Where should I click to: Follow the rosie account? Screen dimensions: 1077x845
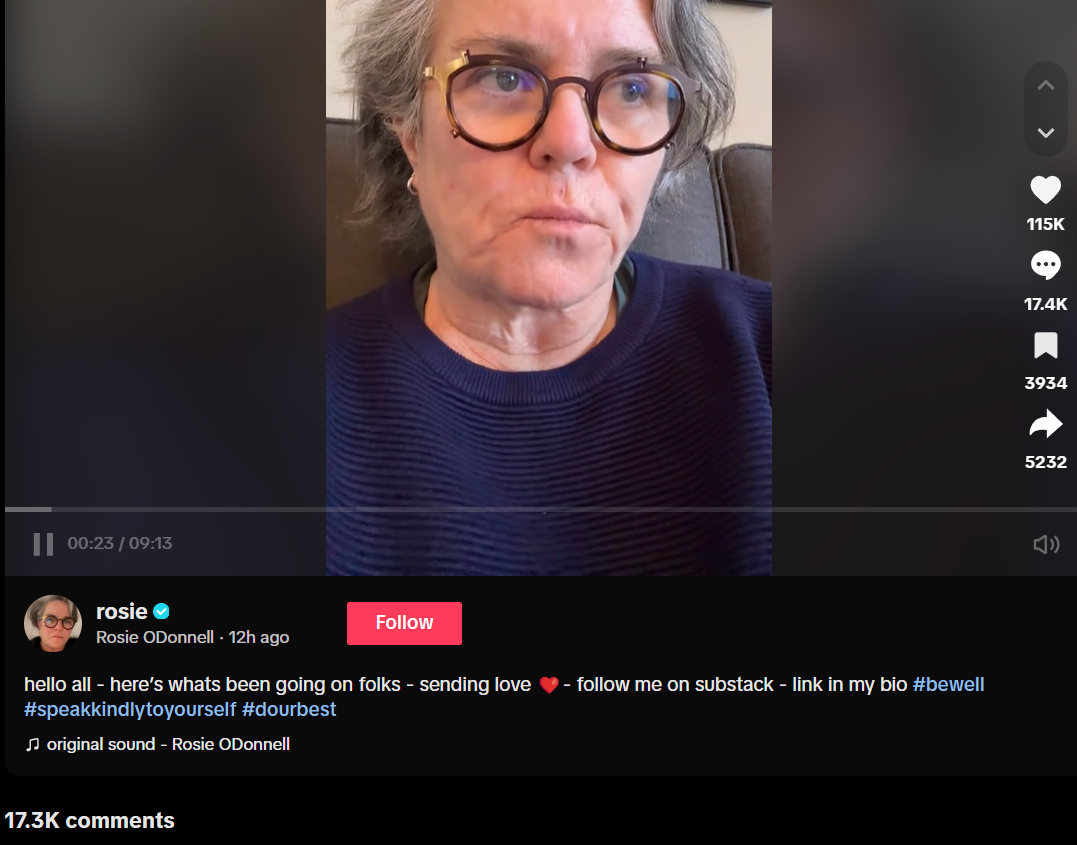[404, 623]
